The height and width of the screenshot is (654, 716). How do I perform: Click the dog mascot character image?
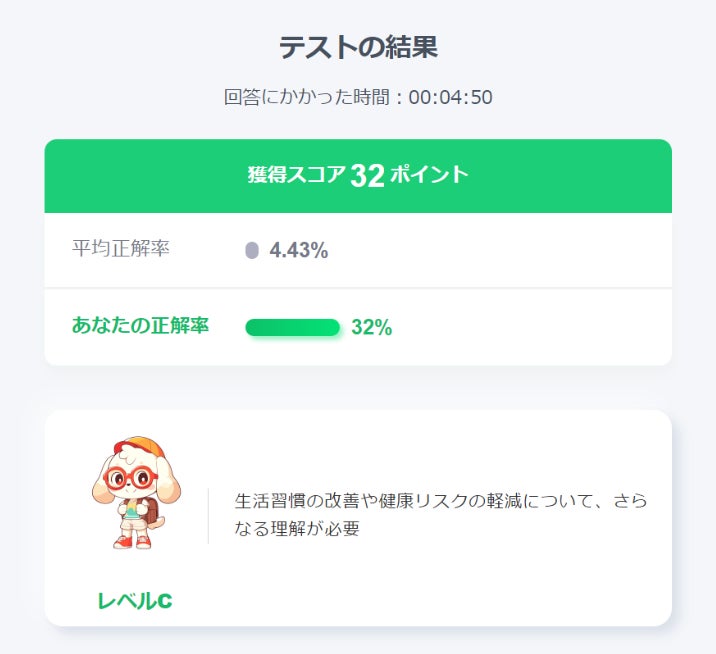tap(136, 492)
